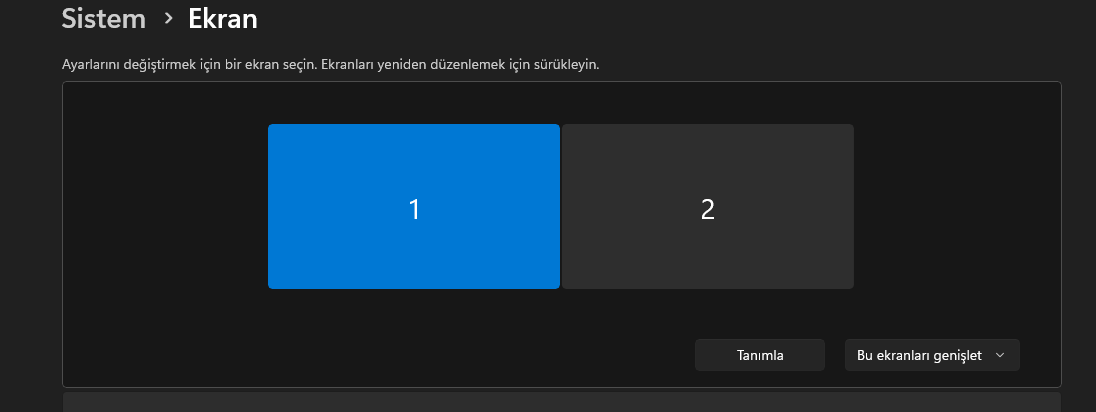Screen dimensions: 1096x412
Task: Click the number 1 inside blue monitor
Action: 414,209
